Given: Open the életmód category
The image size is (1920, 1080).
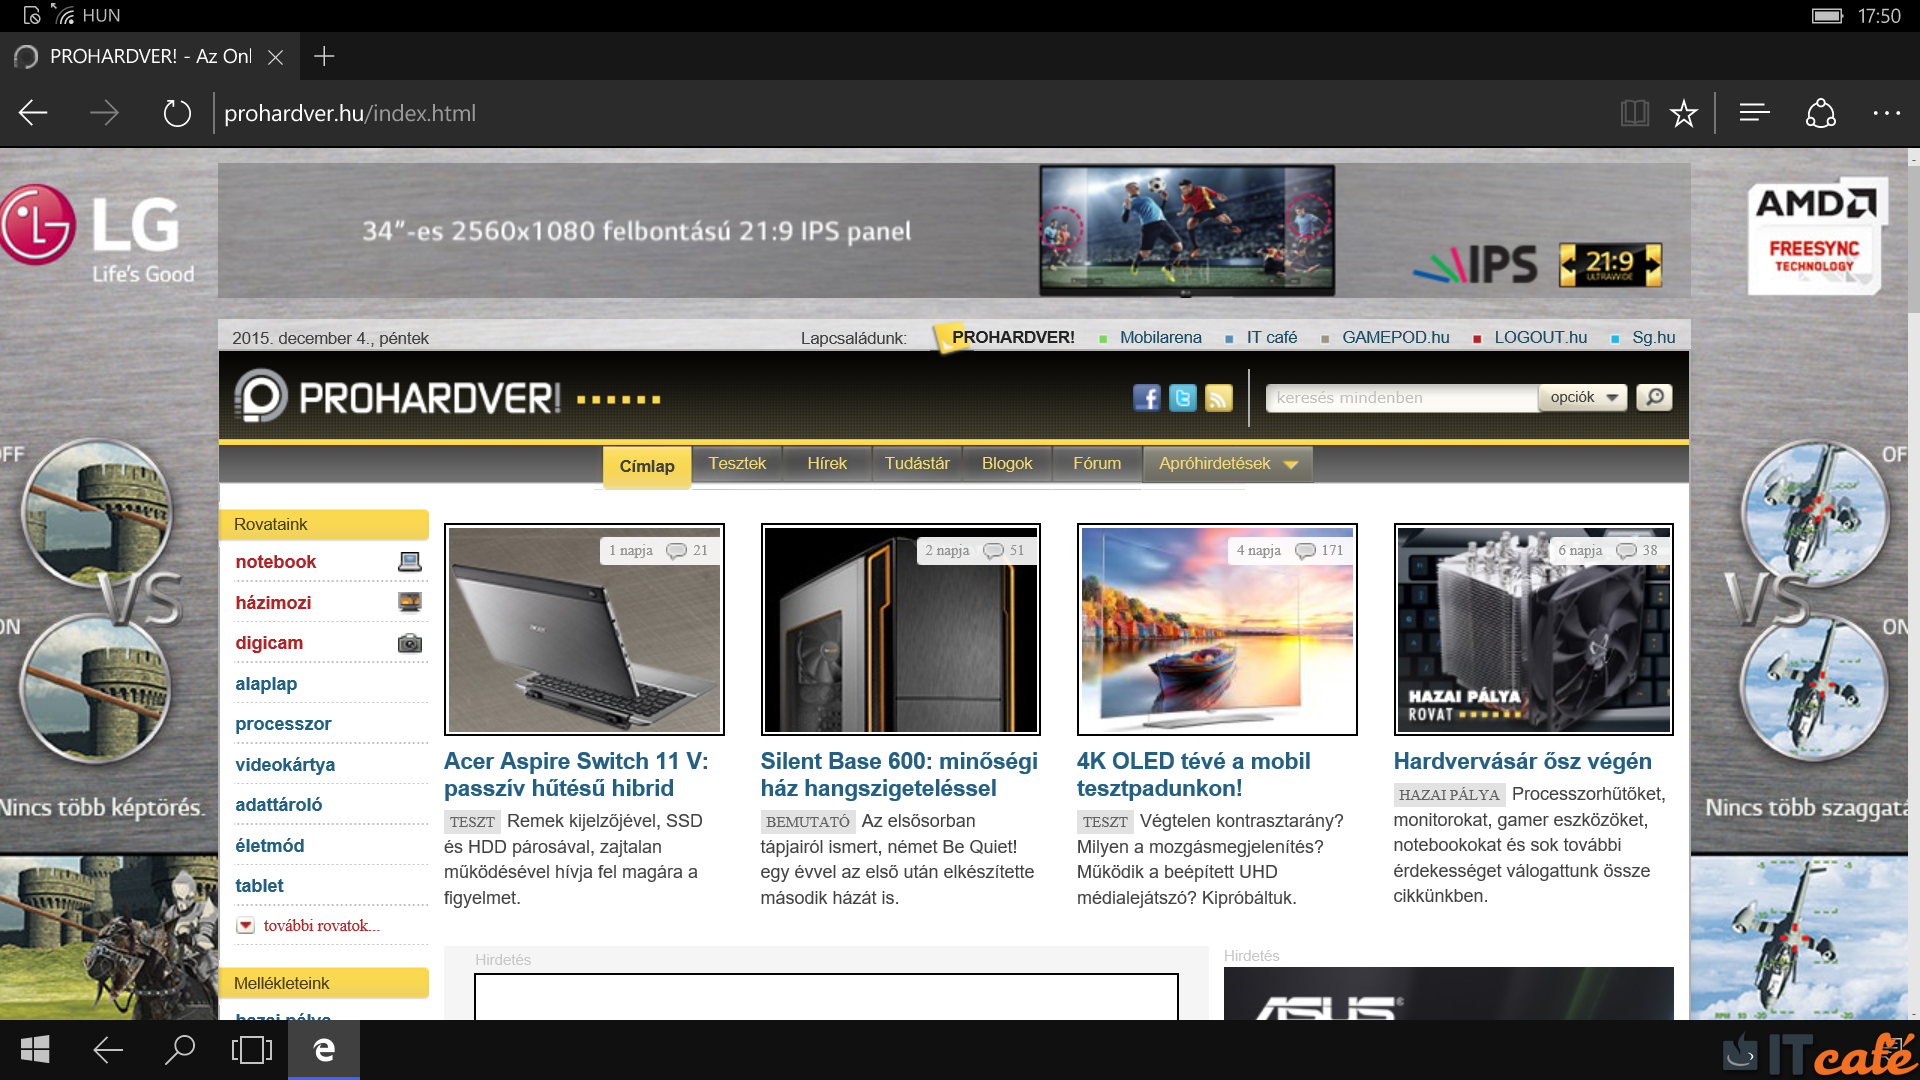Looking at the screenshot, I should 269,846.
